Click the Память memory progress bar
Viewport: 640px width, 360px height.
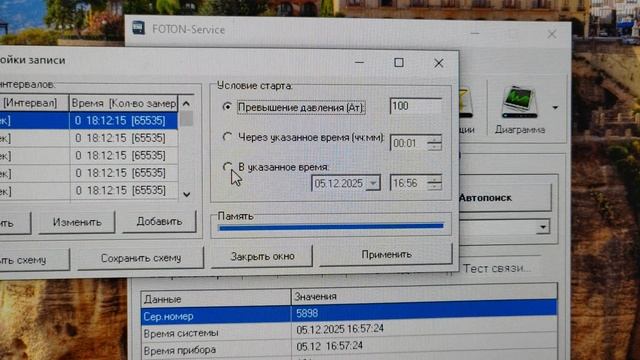[331, 227]
